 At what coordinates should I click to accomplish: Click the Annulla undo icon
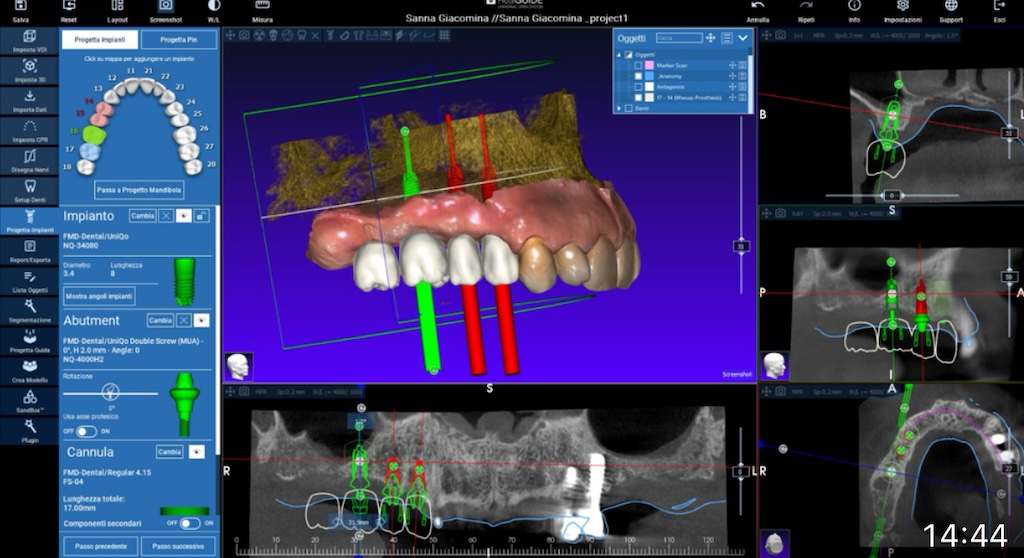758,7
